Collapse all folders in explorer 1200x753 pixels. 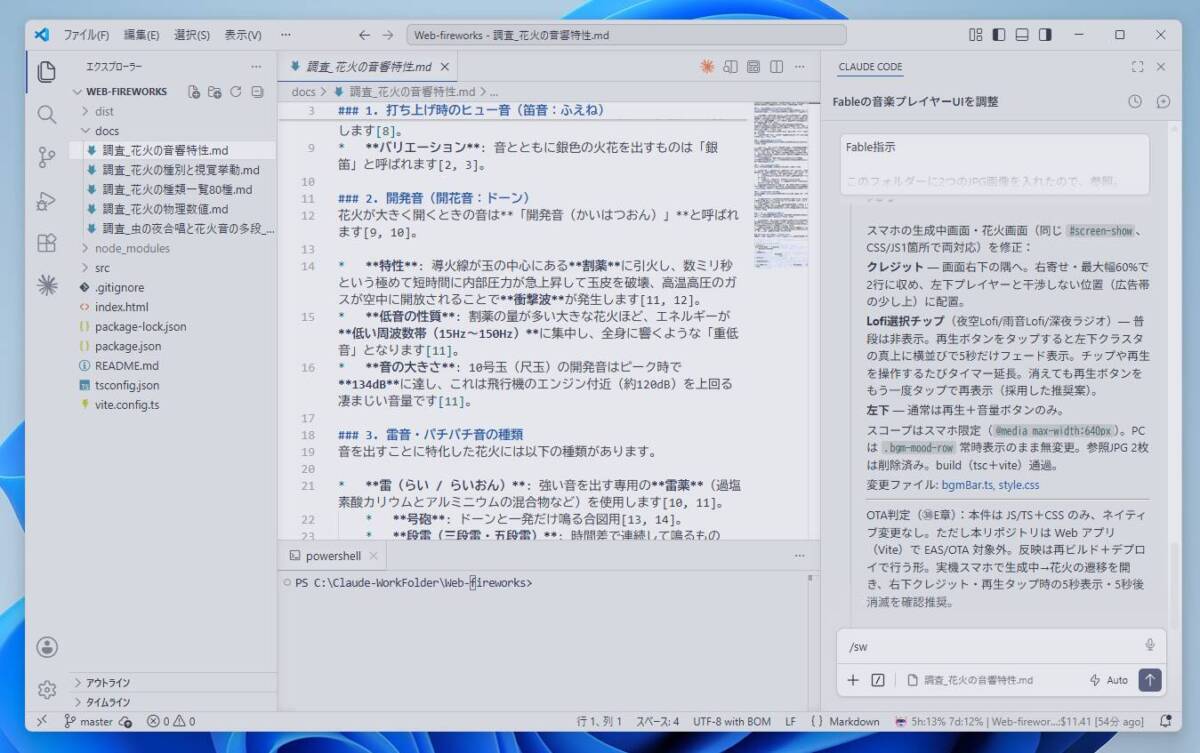coord(257,91)
